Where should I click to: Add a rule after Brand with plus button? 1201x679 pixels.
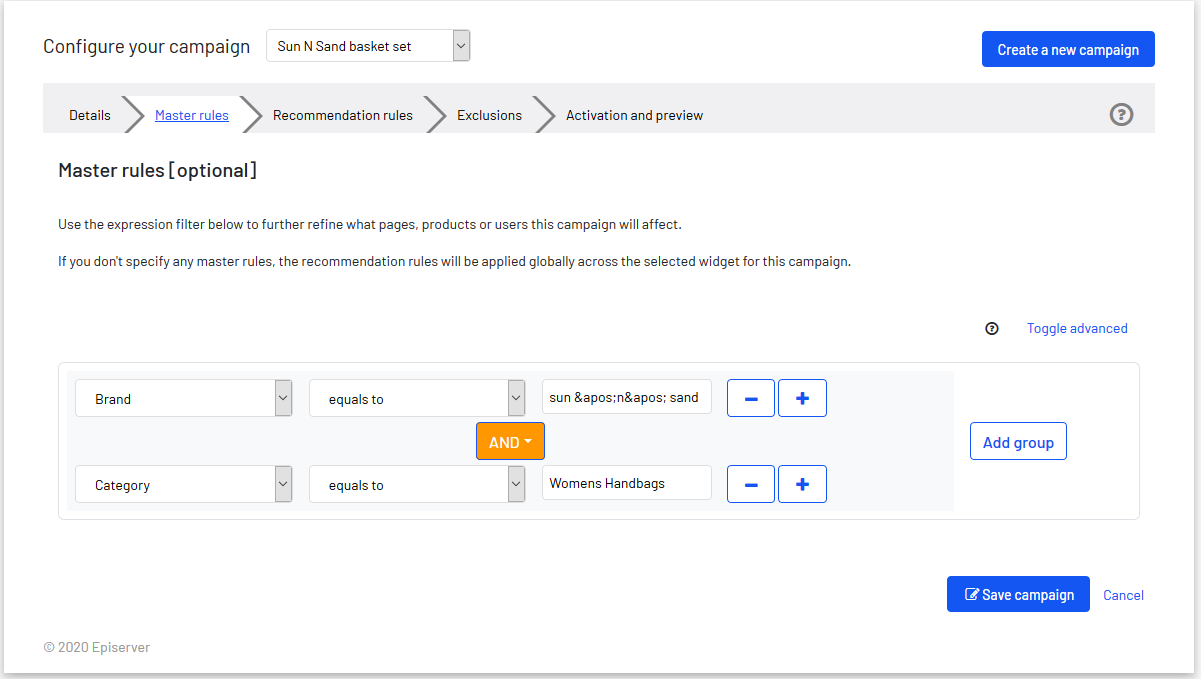(x=802, y=398)
